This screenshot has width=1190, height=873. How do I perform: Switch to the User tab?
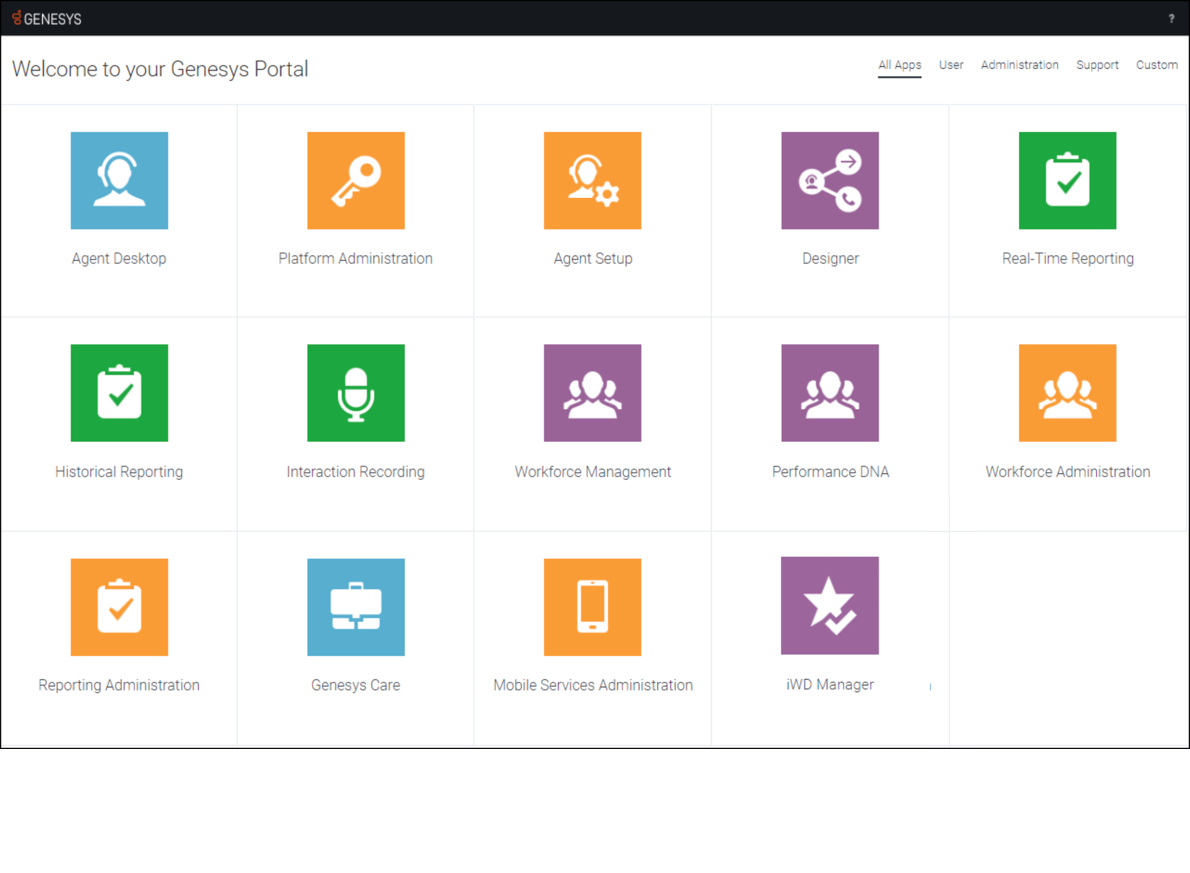(x=951, y=65)
